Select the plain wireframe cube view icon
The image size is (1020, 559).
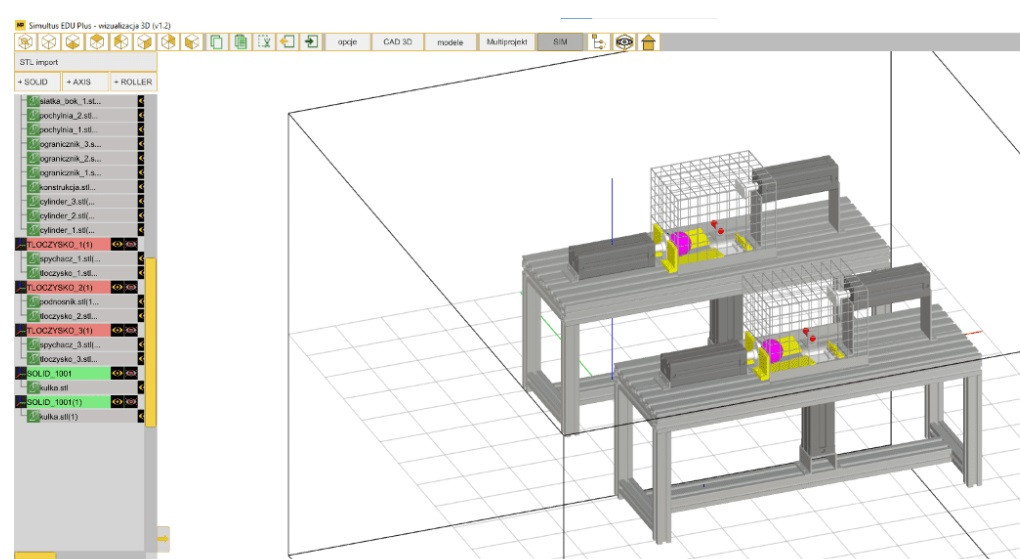[x=49, y=42]
